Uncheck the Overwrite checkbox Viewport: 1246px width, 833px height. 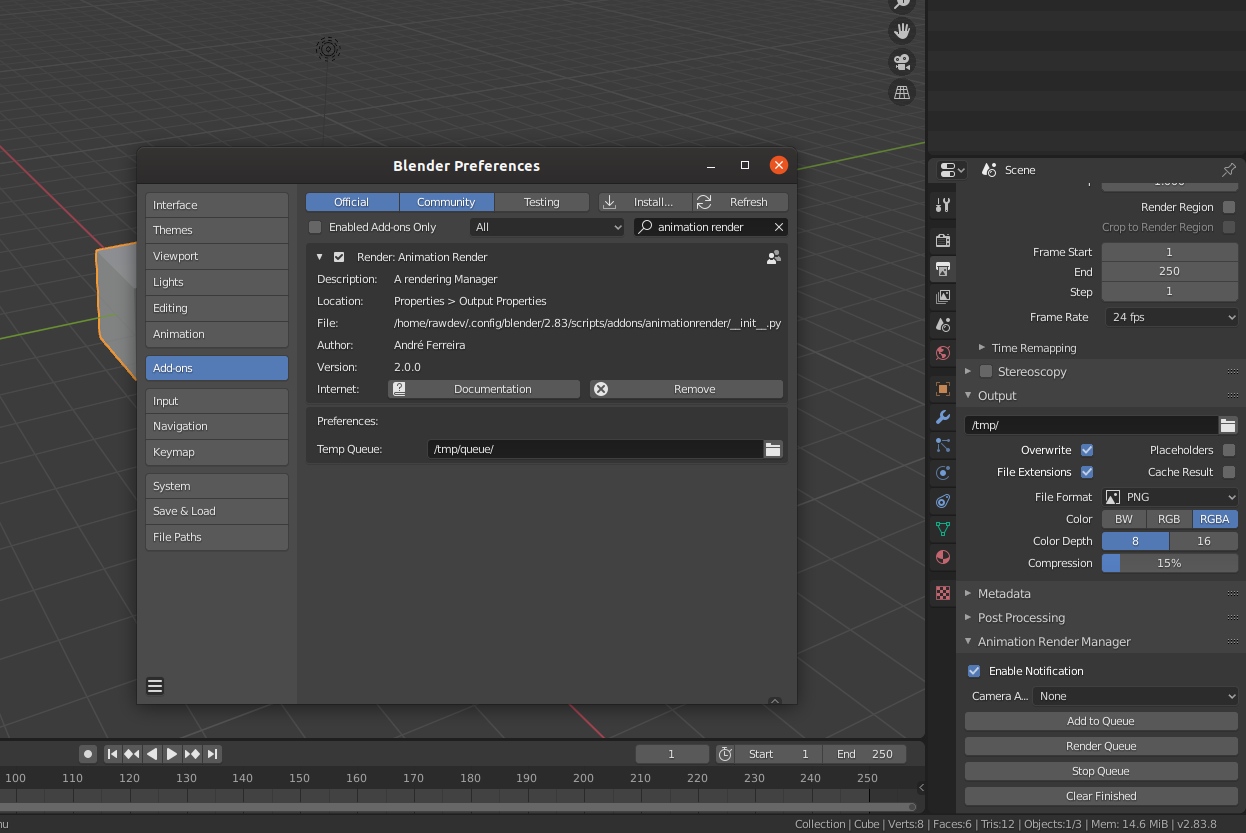(x=1087, y=450)
